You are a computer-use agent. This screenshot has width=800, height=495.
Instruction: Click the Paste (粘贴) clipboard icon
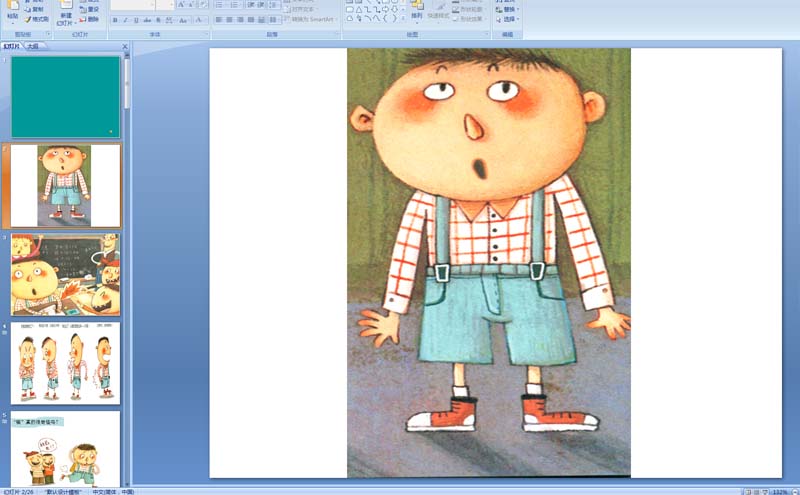13,5
